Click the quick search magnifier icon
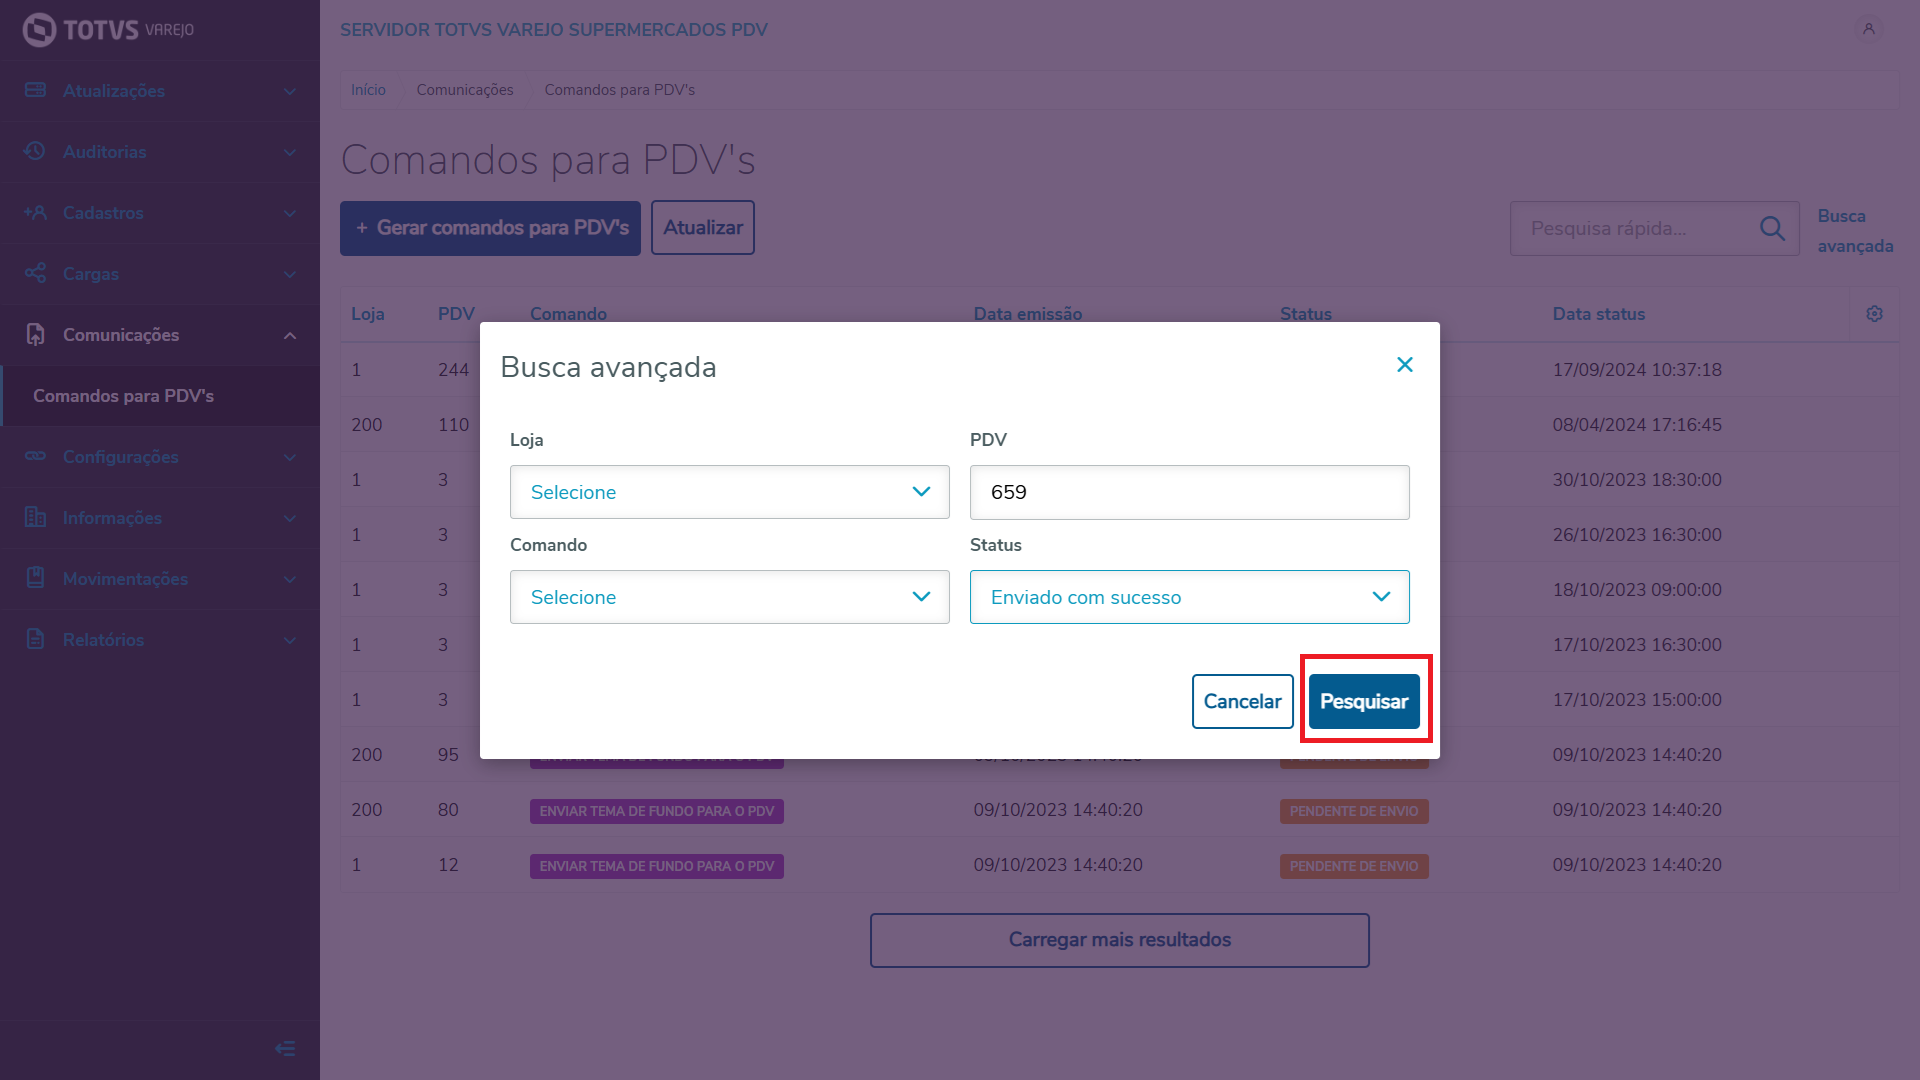Screen dimensions: 1920x1080 [x=1772, y=229]
